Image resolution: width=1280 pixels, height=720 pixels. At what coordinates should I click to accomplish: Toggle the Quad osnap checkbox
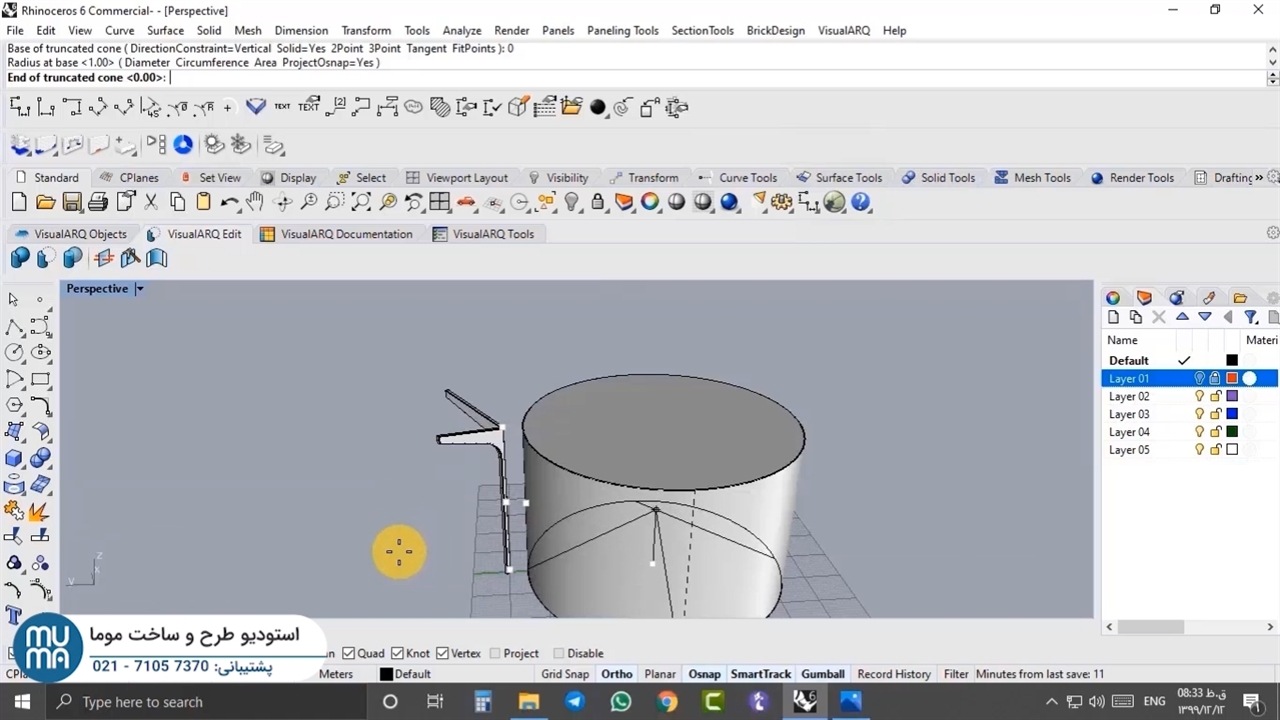[349, 653]
